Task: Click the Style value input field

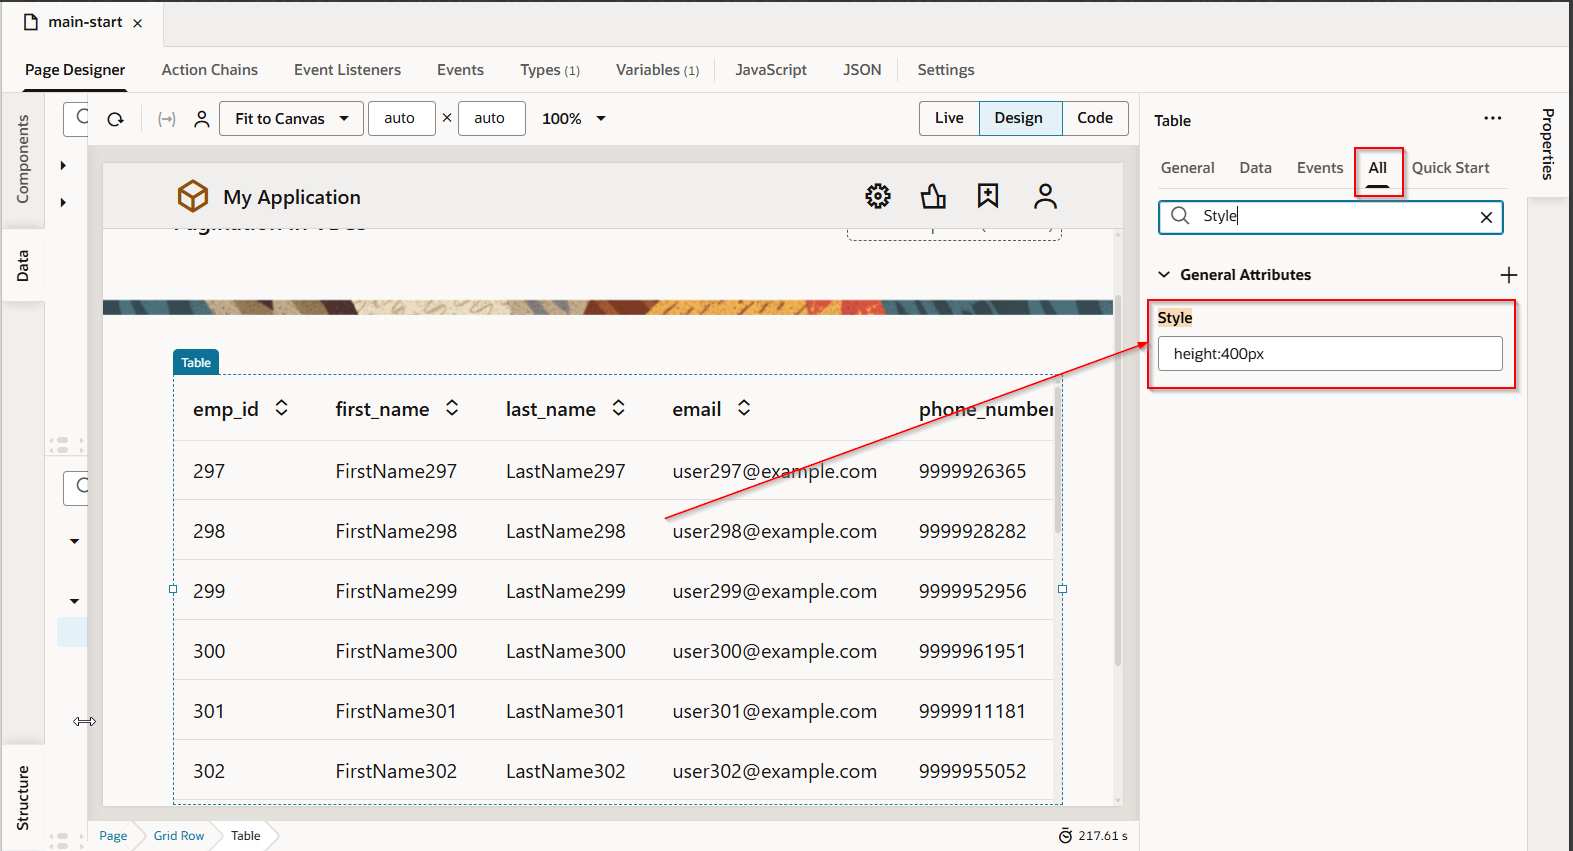Action: tap(1329, 354)
